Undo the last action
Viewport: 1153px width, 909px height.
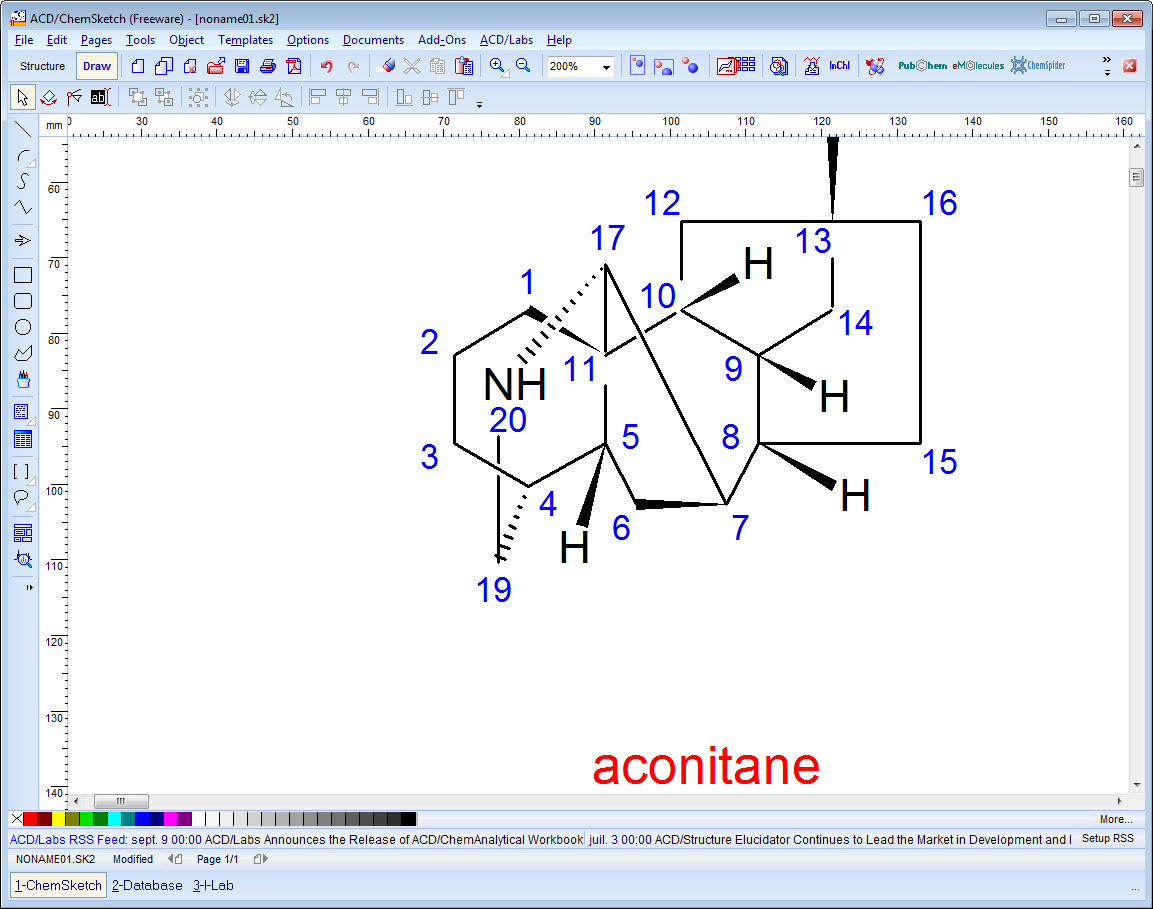point(327,65)
